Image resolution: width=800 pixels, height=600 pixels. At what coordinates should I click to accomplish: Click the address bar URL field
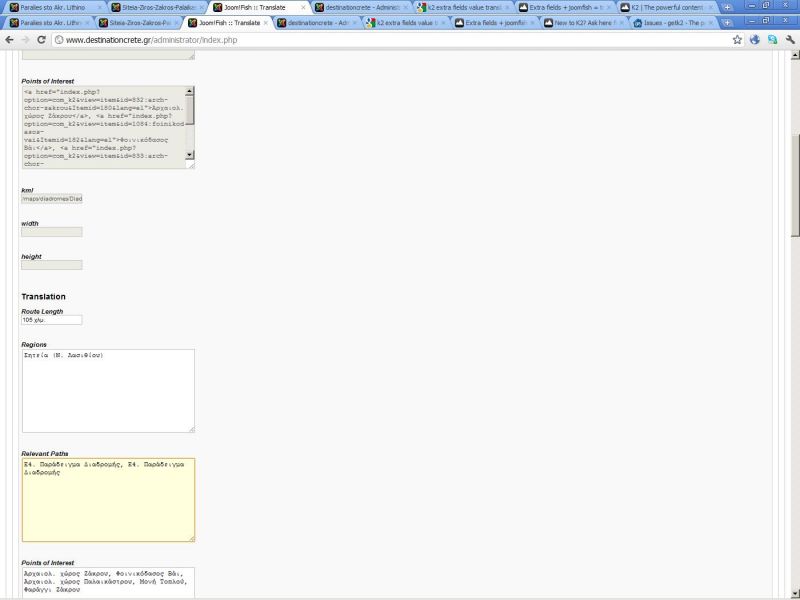pyautogui.click(x=398, y=40)
